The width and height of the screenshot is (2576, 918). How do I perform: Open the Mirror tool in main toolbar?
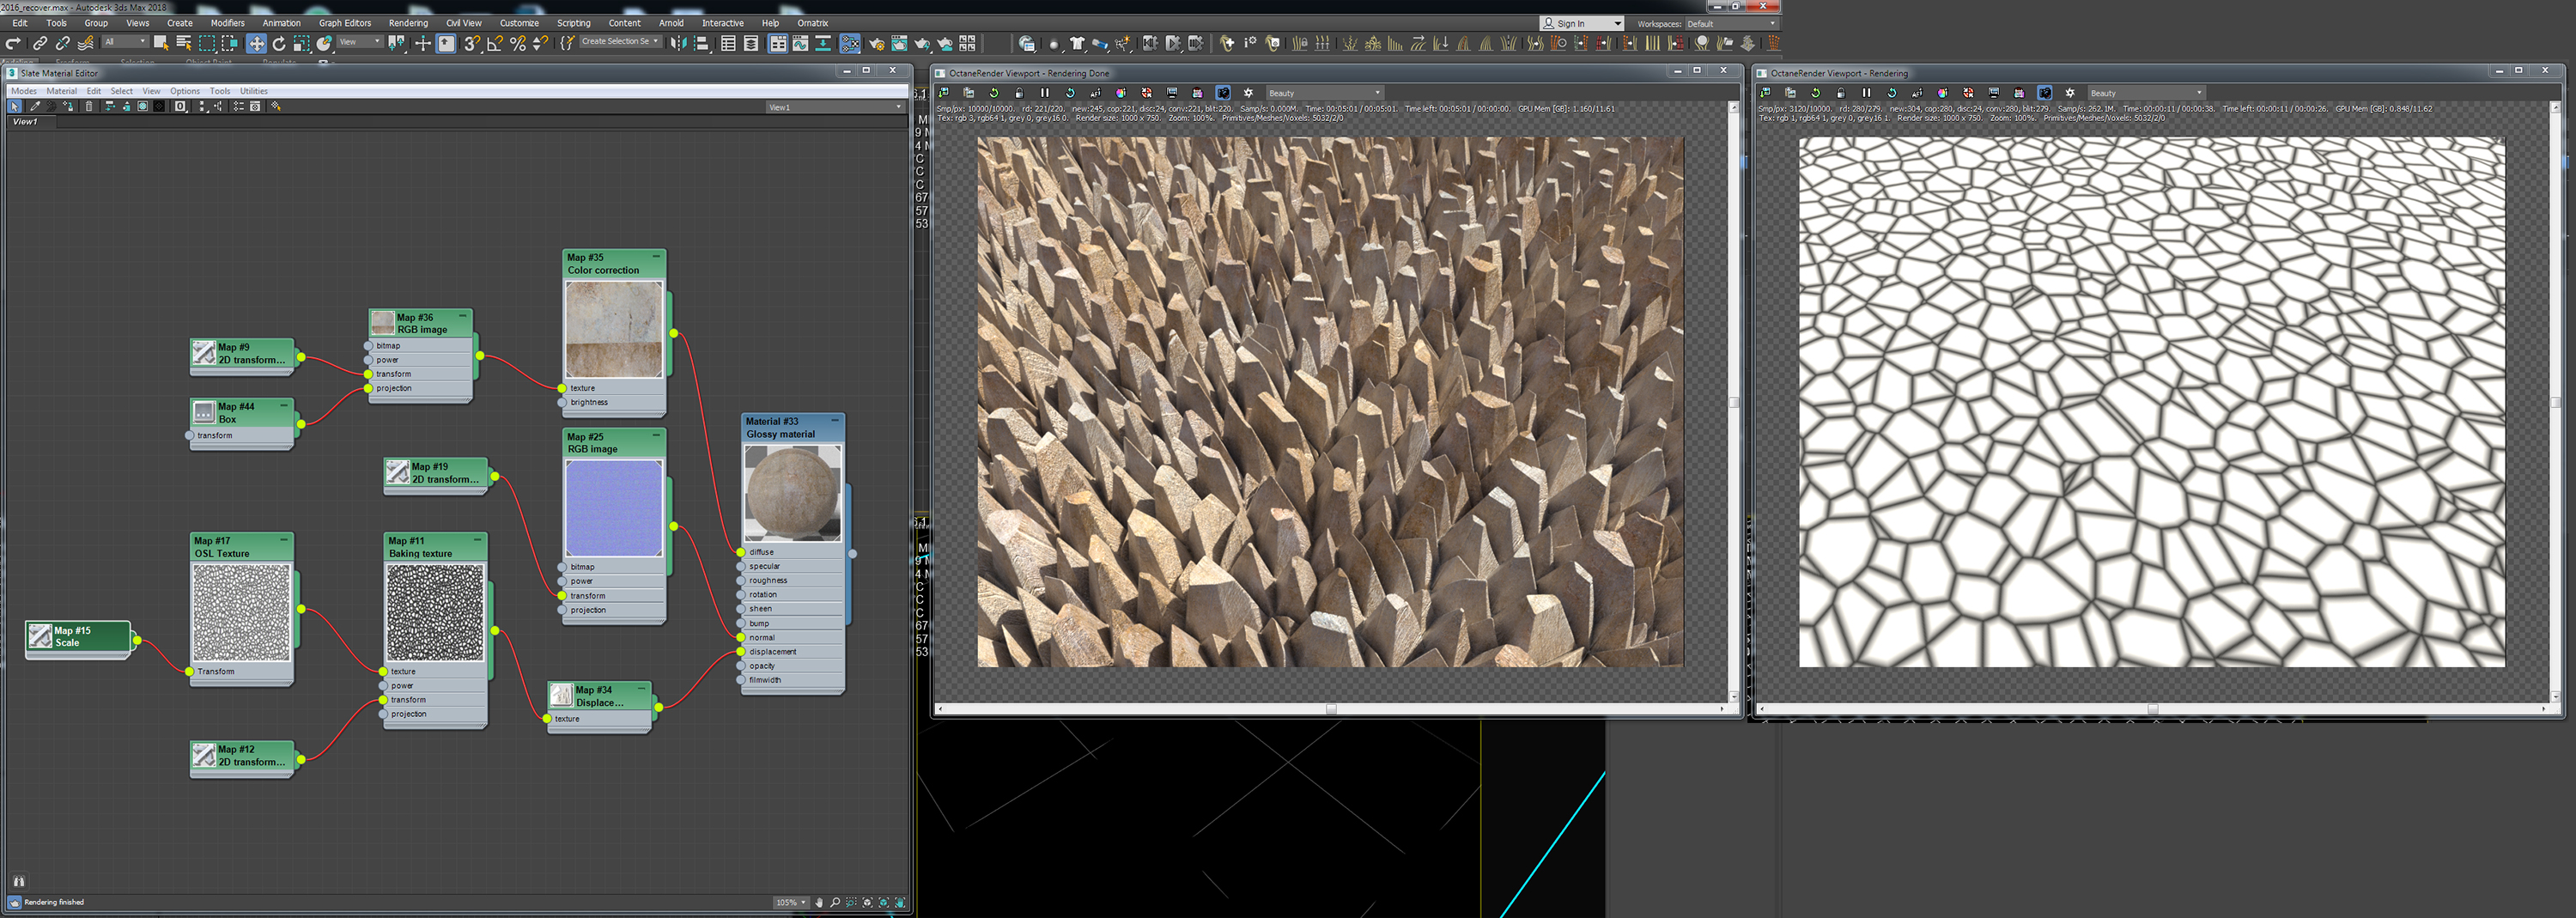(x=678, y=43)
